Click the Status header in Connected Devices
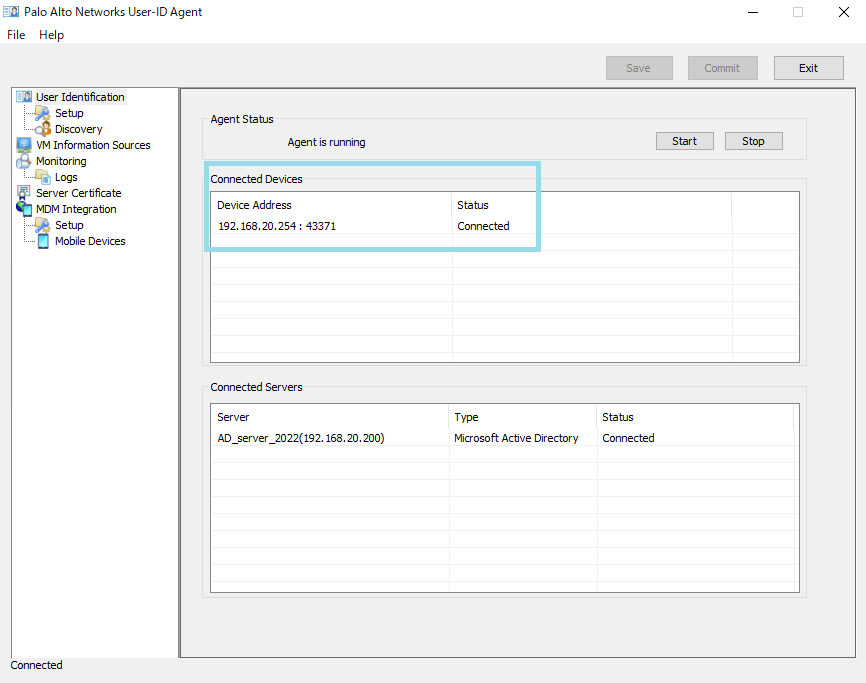866x683 pixels. [x=592, y=205]
